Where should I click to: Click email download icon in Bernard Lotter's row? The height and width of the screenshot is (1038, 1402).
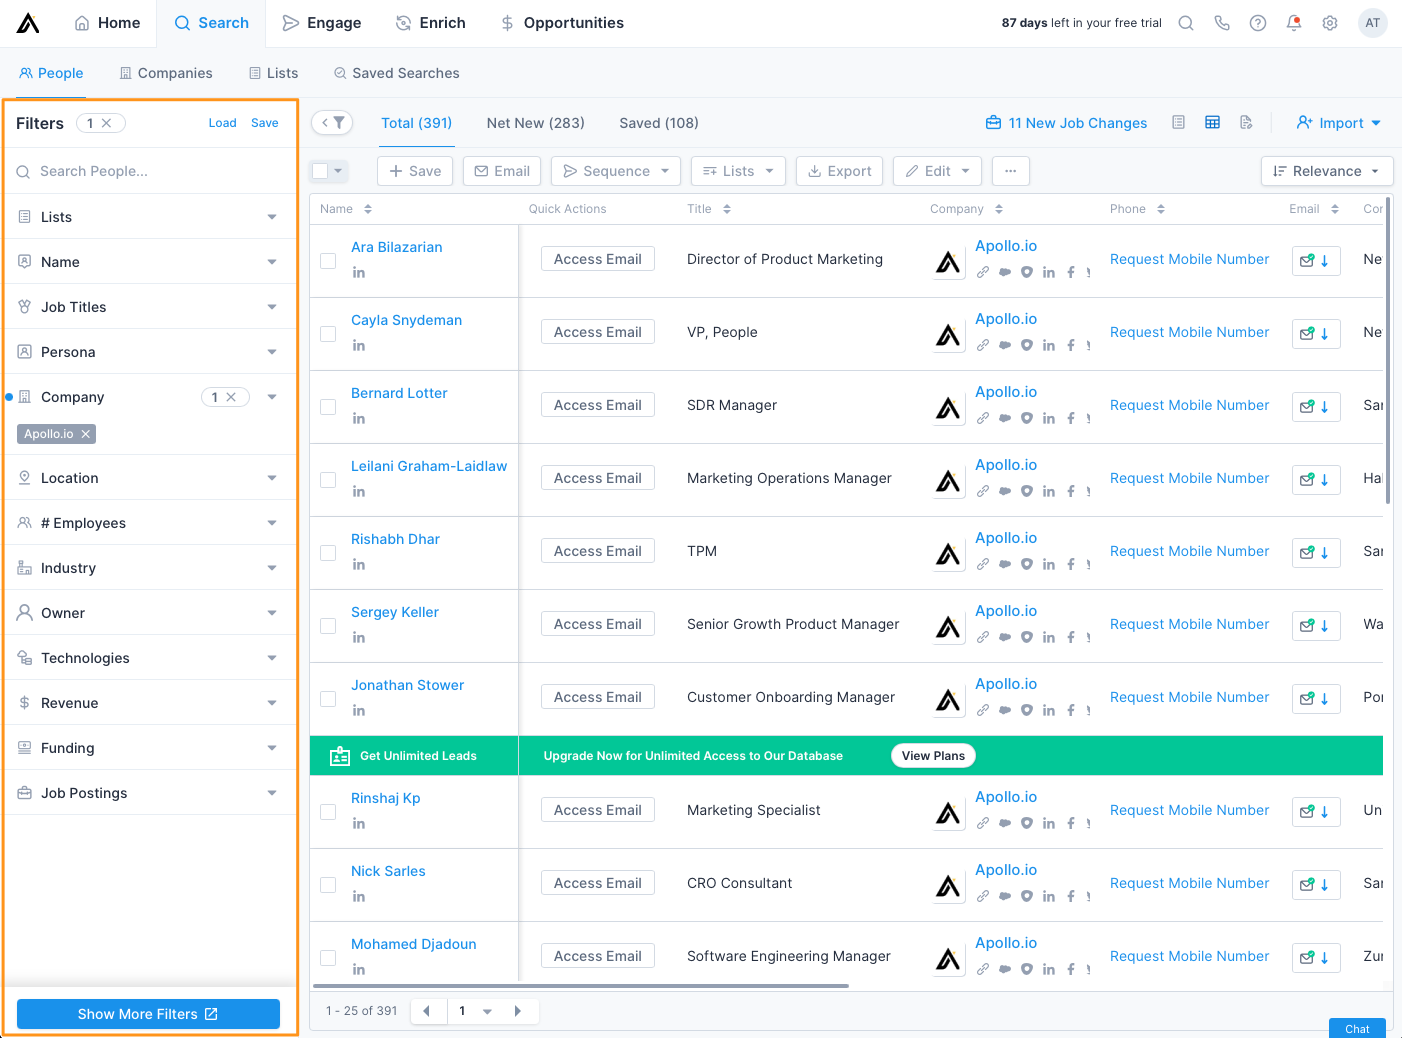pos(1316,406)
